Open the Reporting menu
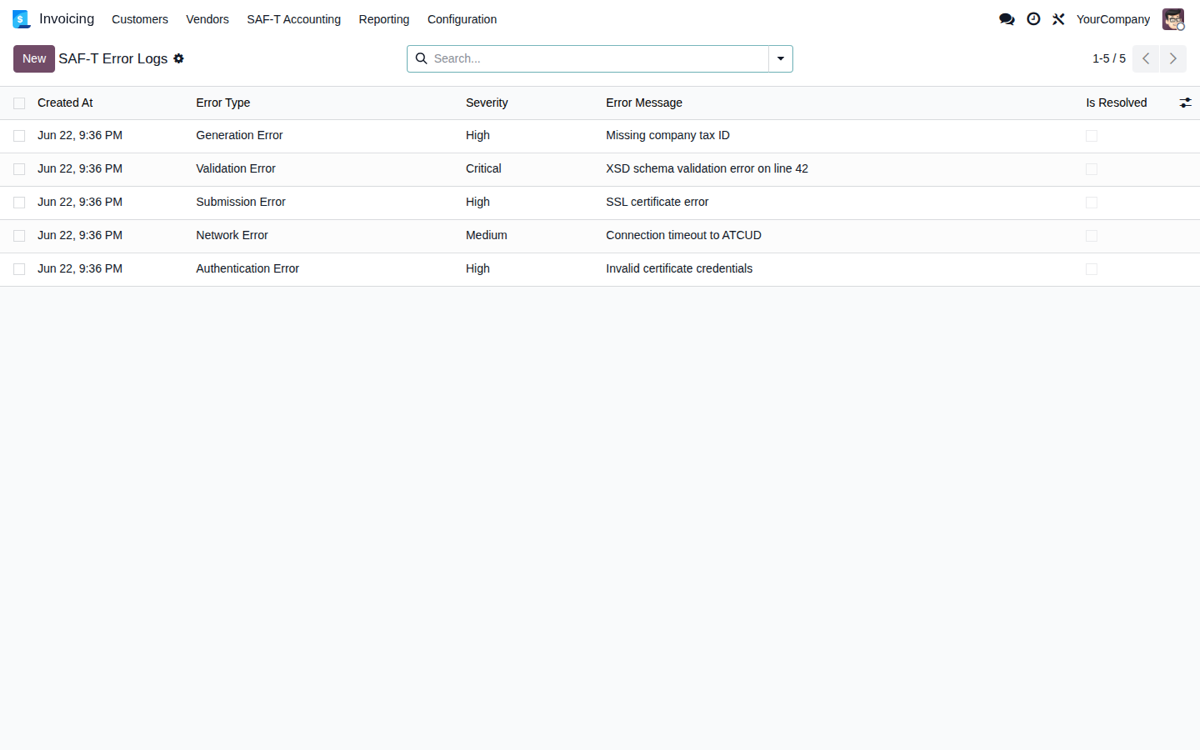1200x750 pixels. point(384,19)
